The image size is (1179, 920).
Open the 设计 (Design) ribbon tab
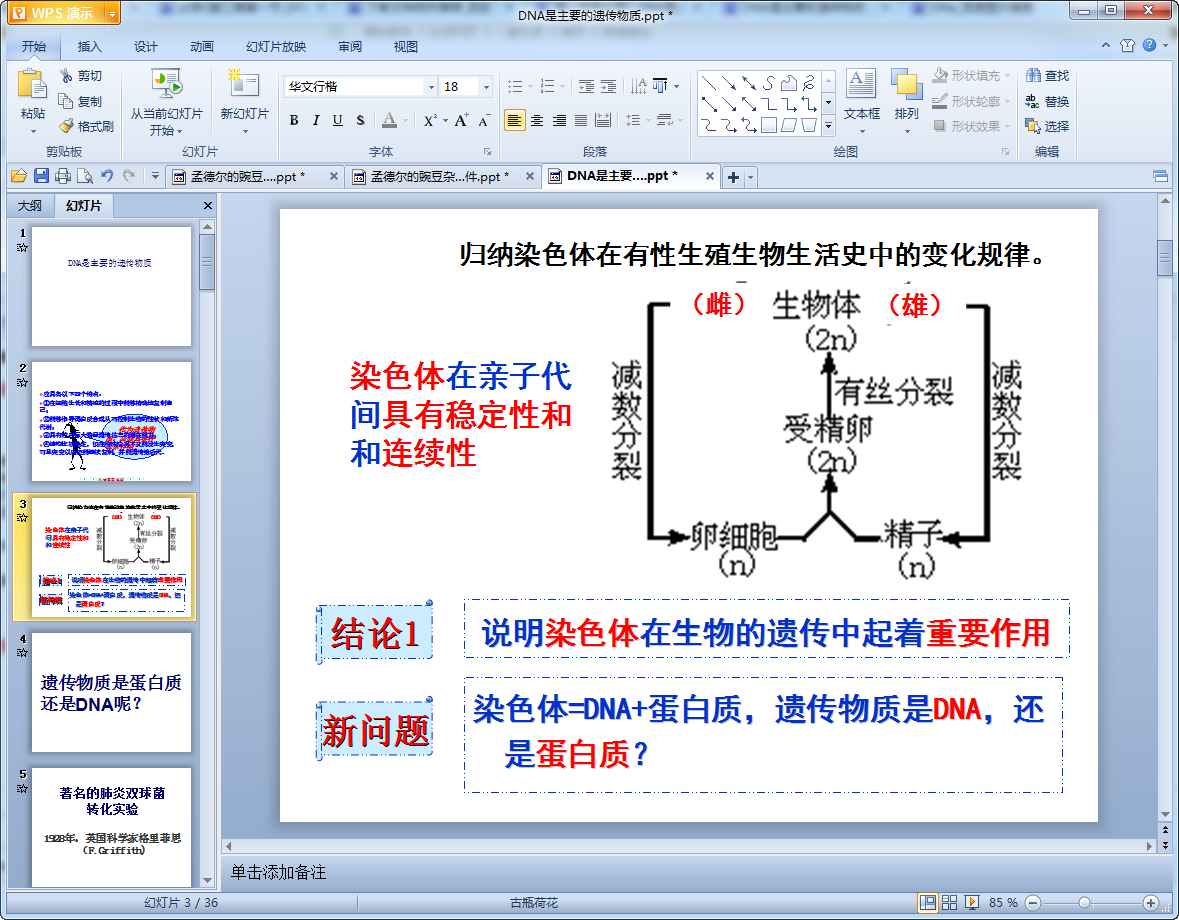click(146, 47)
